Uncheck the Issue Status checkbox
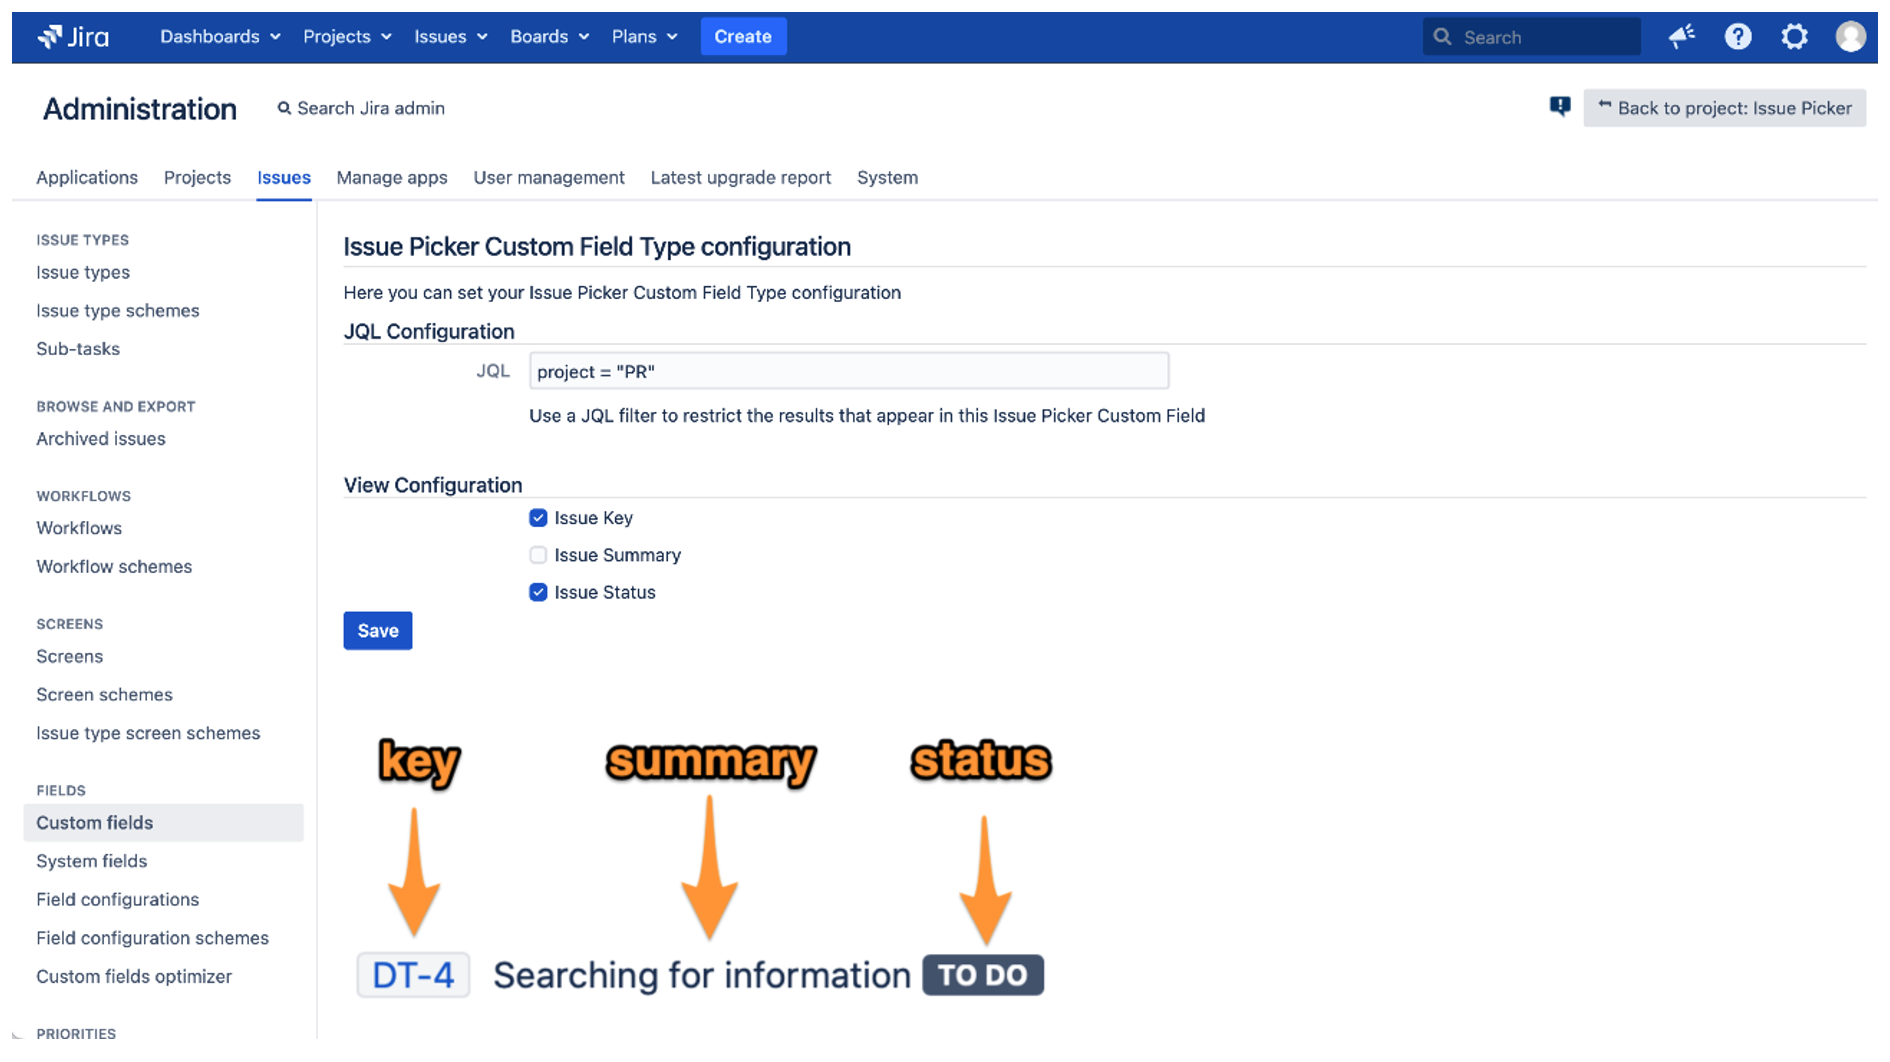 click(538, 592)
